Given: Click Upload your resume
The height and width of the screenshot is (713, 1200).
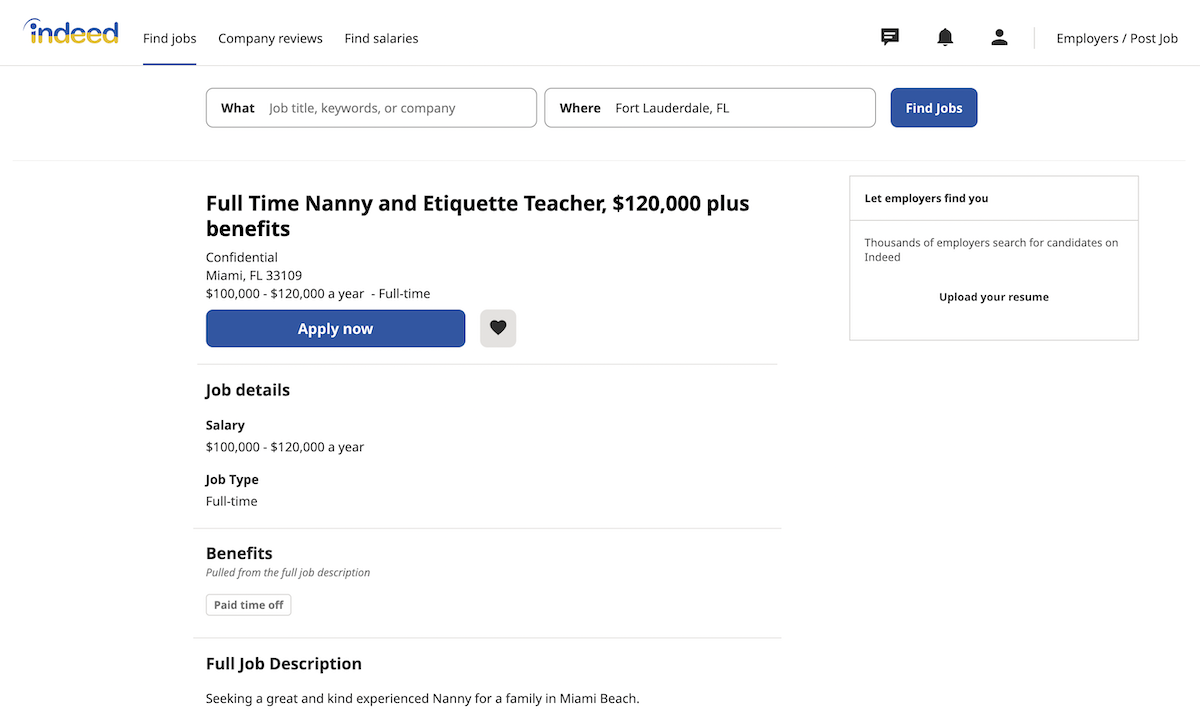Looking at the screenshot, I should tap(993, 297).
